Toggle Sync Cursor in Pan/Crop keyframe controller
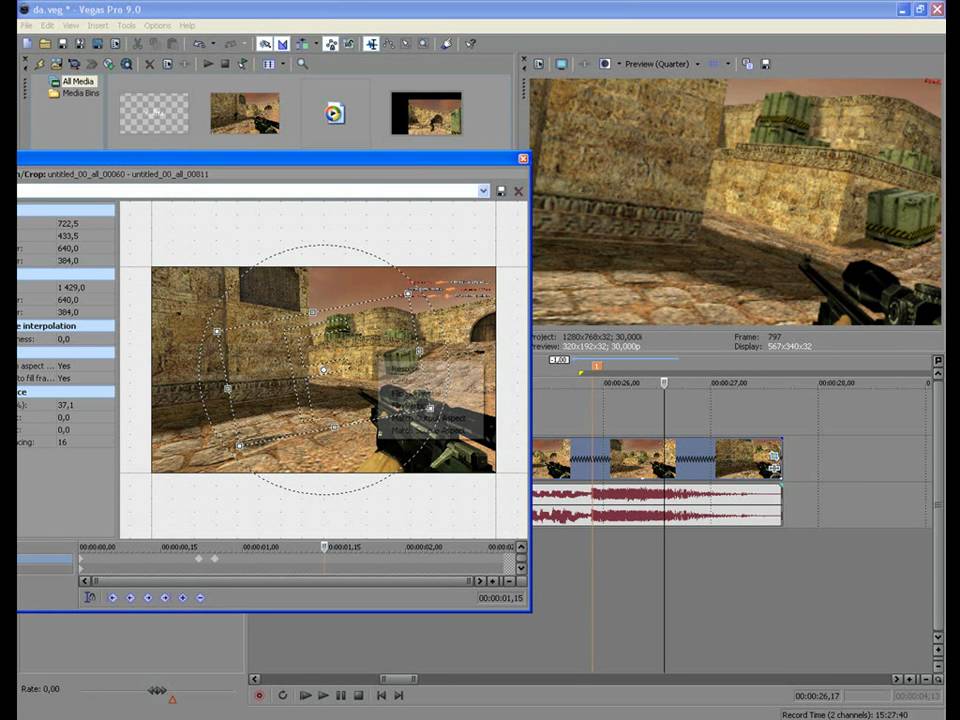This screenshot has width=960, height=720. 90,598
